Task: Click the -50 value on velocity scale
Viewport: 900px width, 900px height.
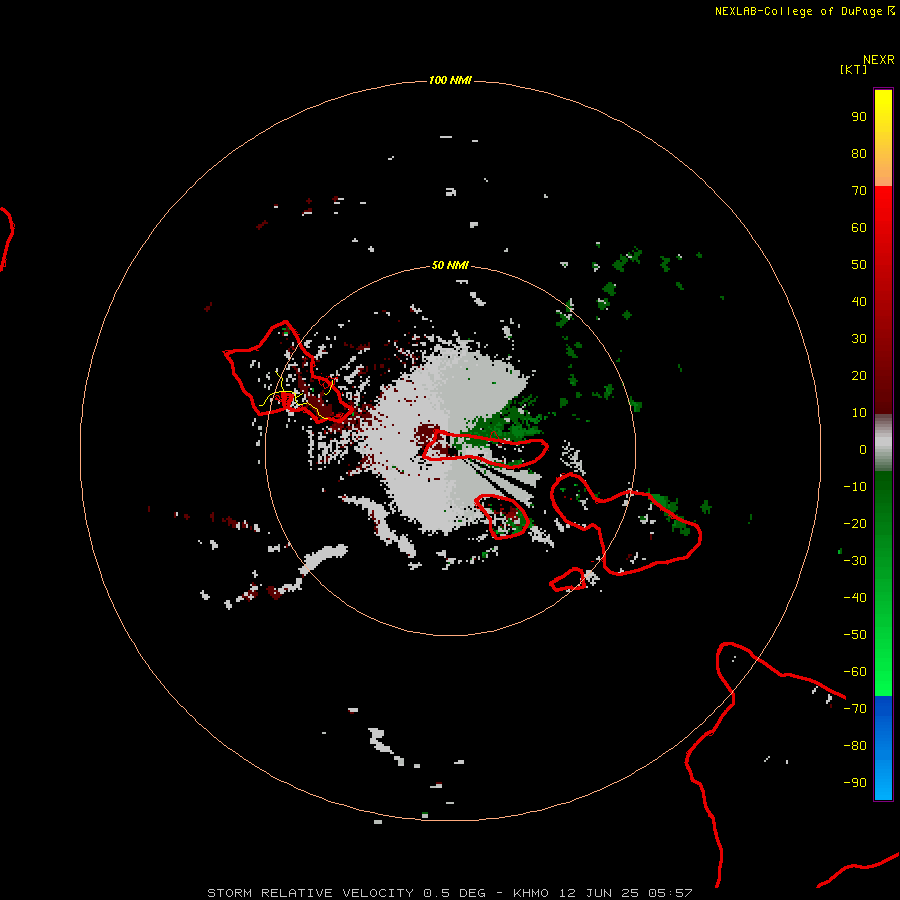Action: tap(855, 635)
